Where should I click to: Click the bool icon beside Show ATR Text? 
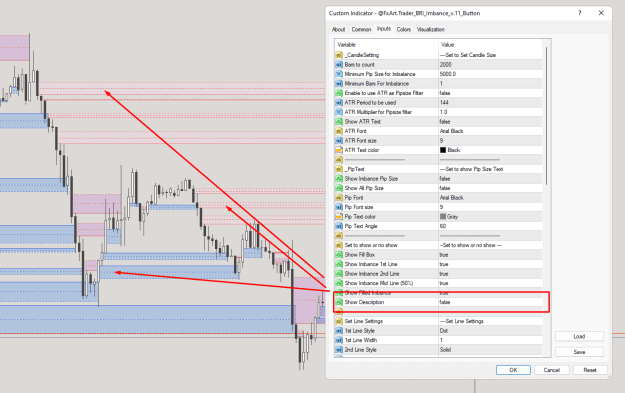point(339,122)
